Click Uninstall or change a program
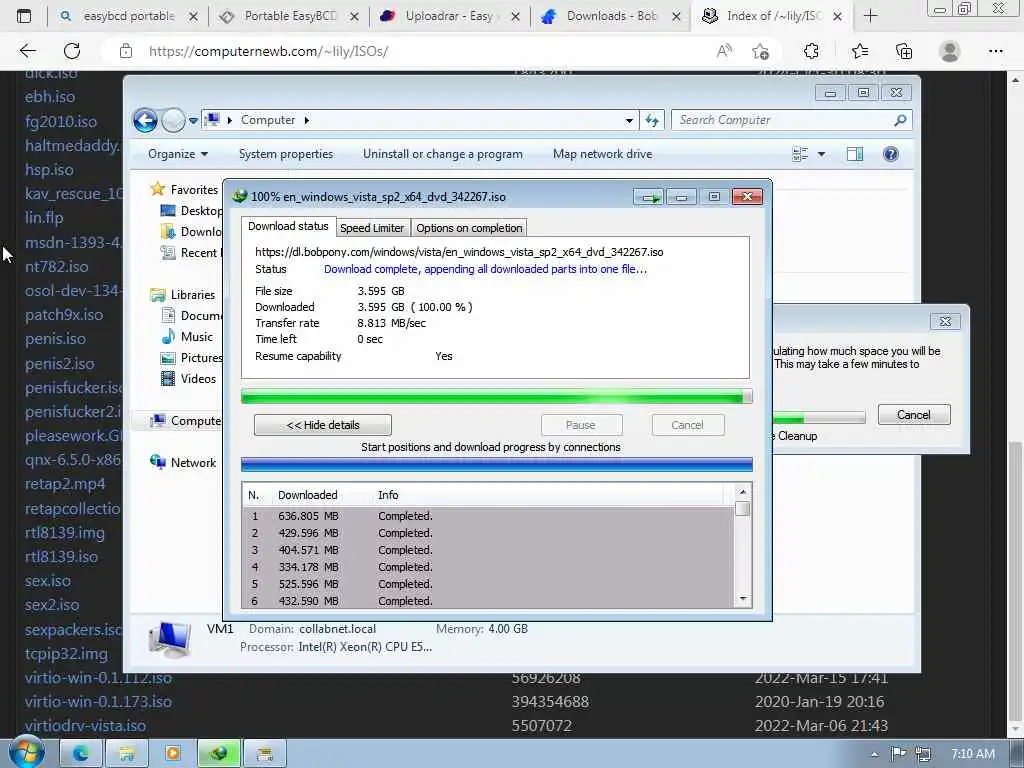Image resolution: width=1024 pixels, height=768 pixels. tap(443, 154)
